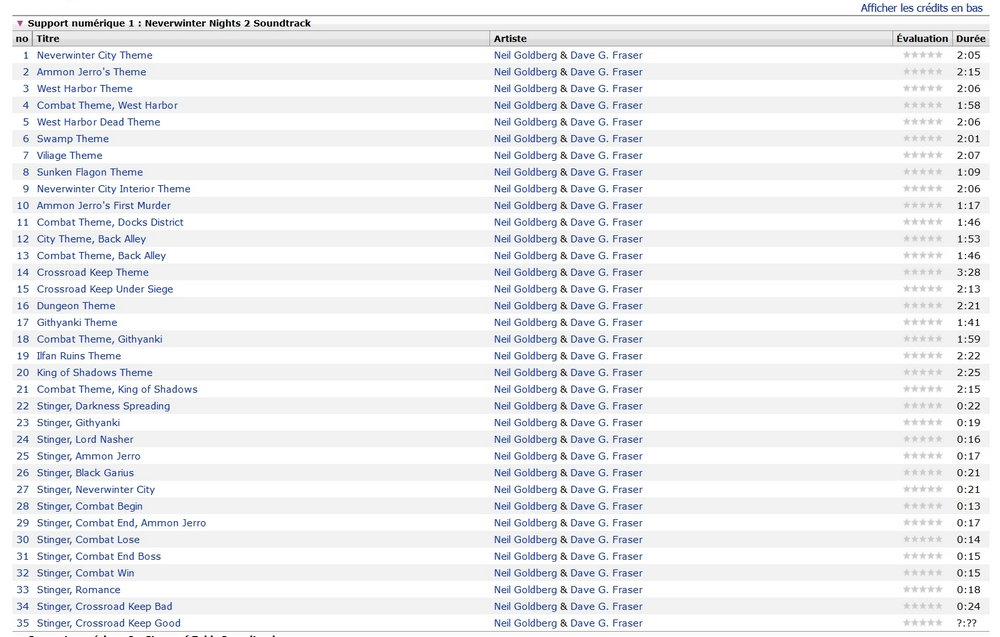This screenshot has height=637, width=1000.
Task: Rate Swamp Theme using star rating
Action: (x=922, y=138)
